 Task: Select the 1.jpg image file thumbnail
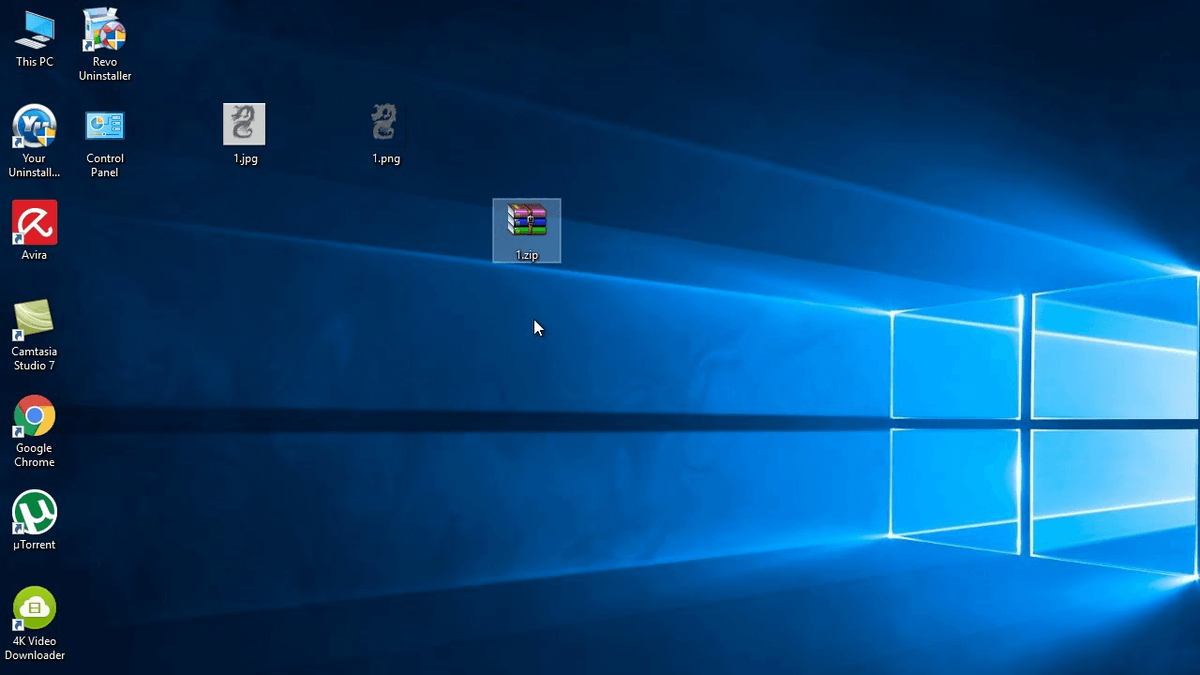point(244,125)
